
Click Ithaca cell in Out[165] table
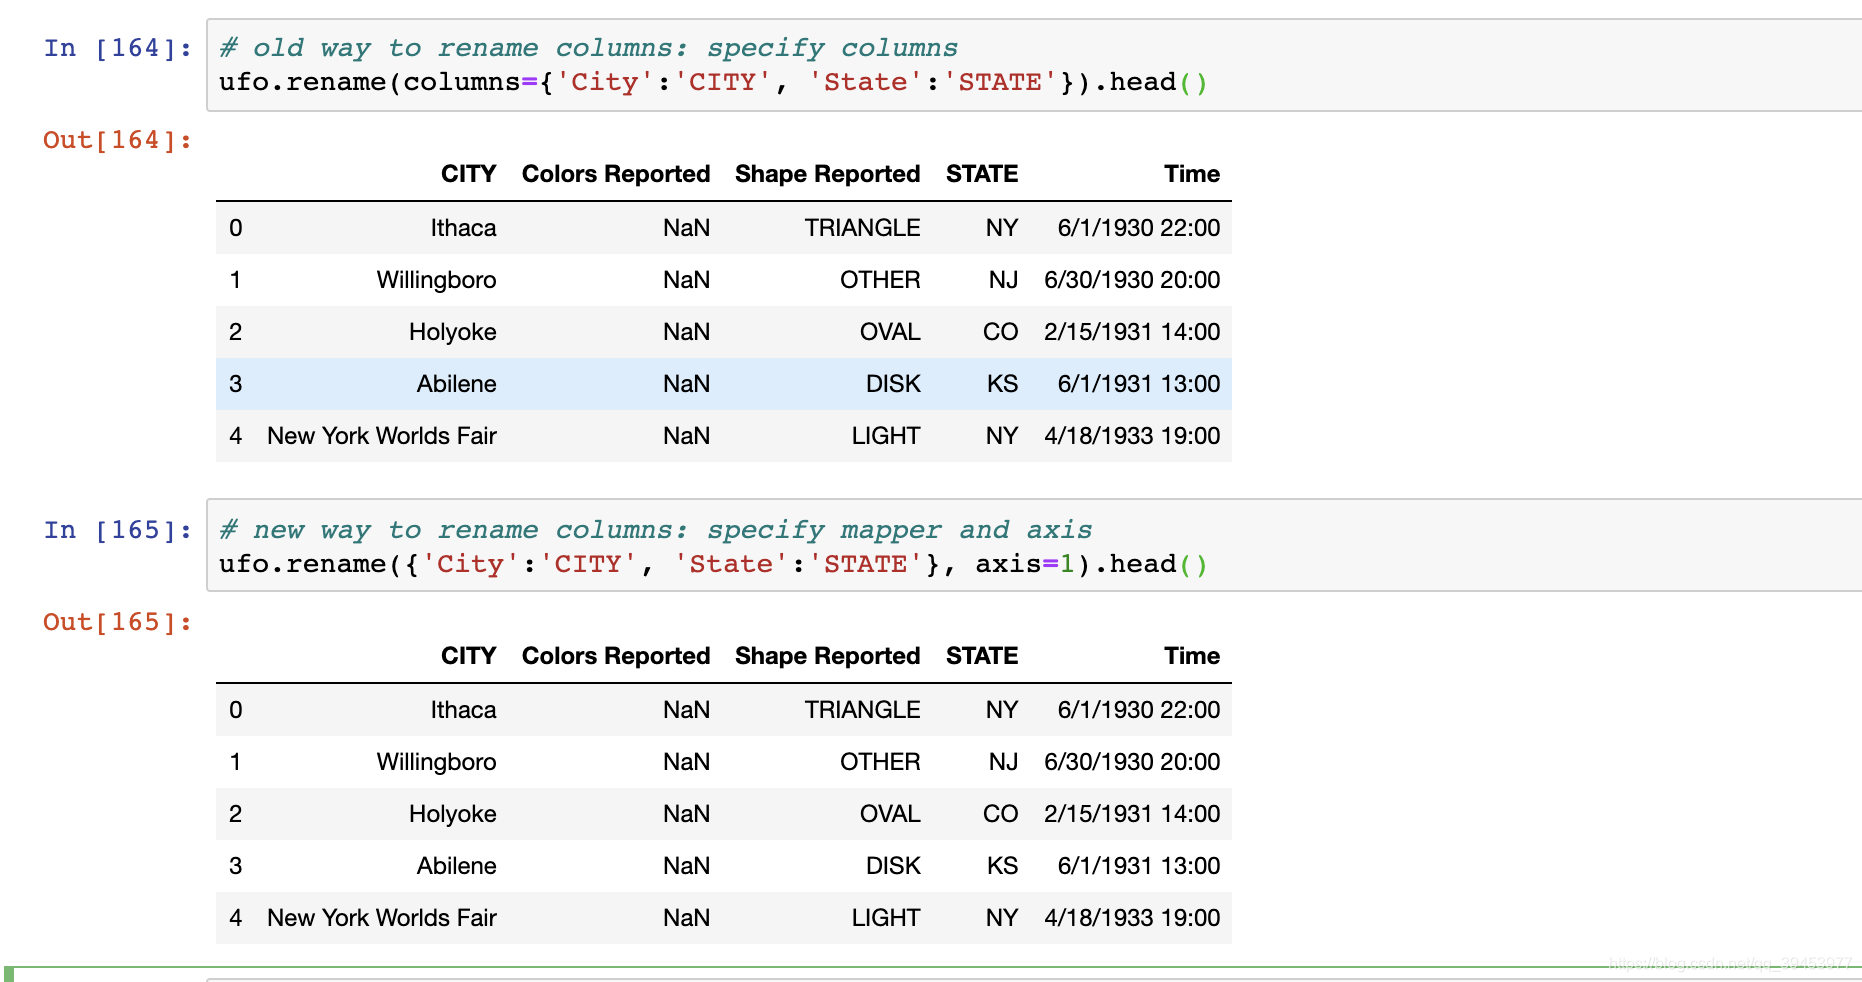tap(464, 710)
